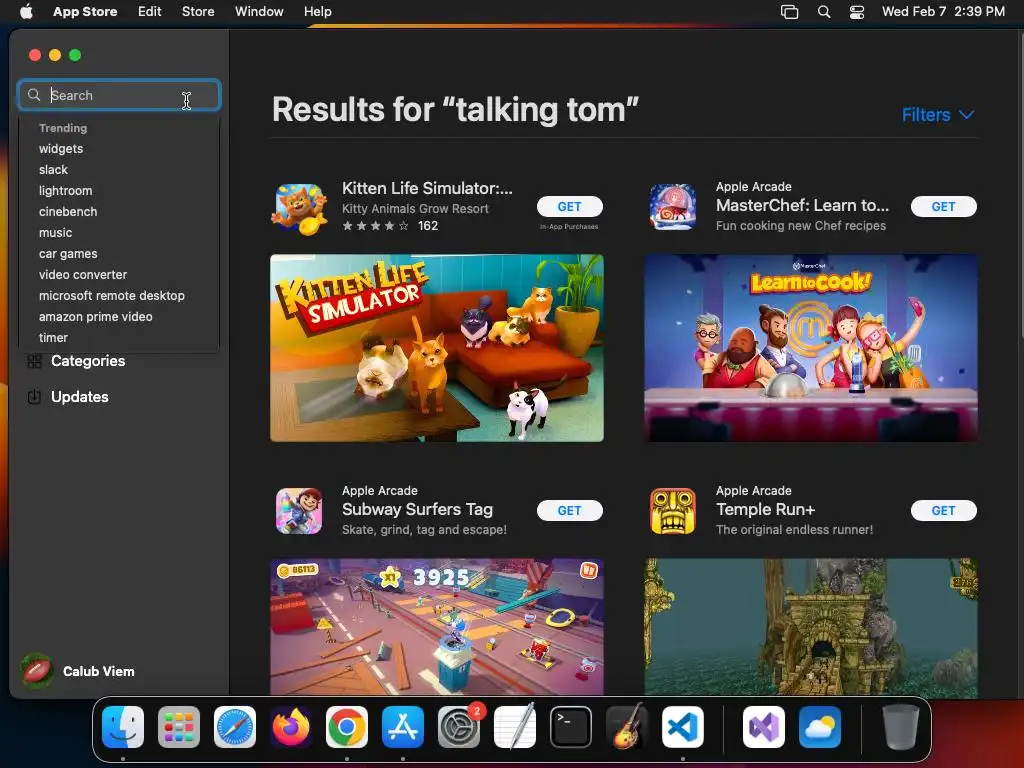Select trending search 'car games'
Screen dimensions: 1024x768
(x=68, y=253)
